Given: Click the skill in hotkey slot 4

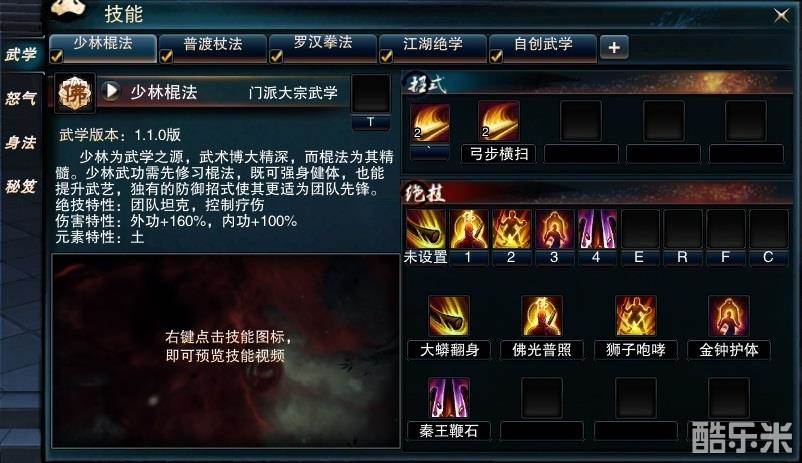Looking at the screenshot, I should [x=596, y=229].
